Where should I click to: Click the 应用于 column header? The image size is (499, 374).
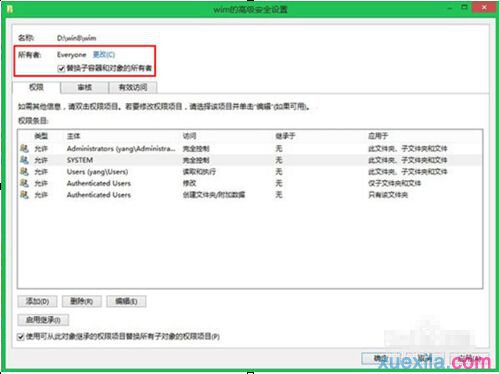[x=378, y=136]
